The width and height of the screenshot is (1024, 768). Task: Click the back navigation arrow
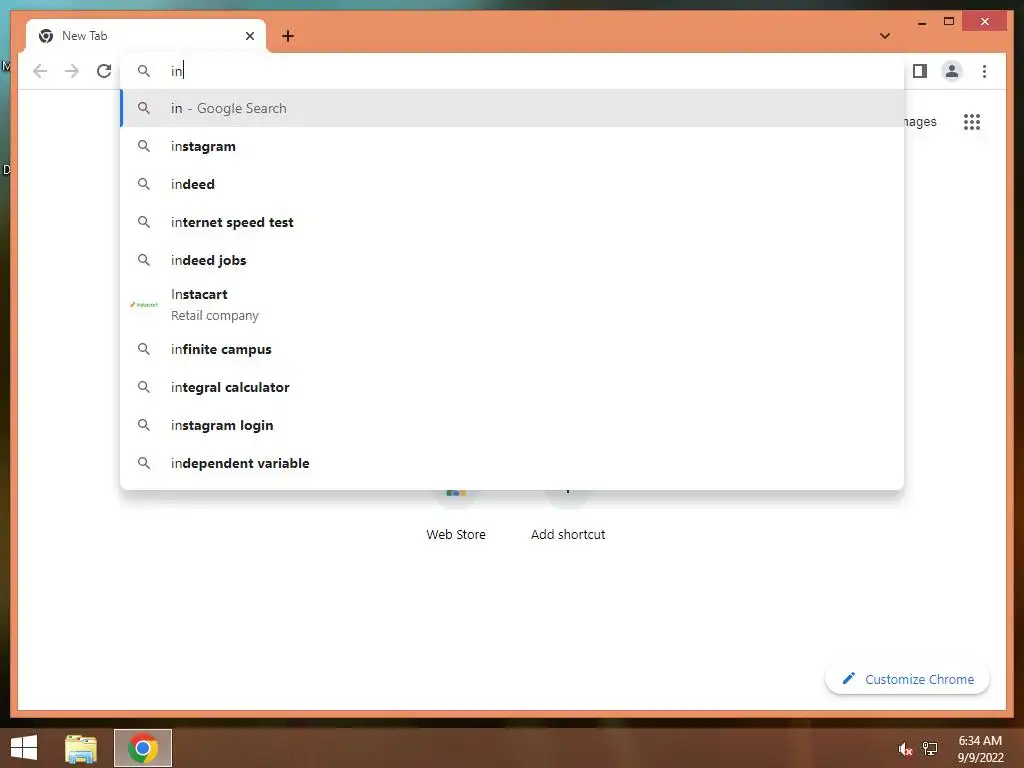40,71
